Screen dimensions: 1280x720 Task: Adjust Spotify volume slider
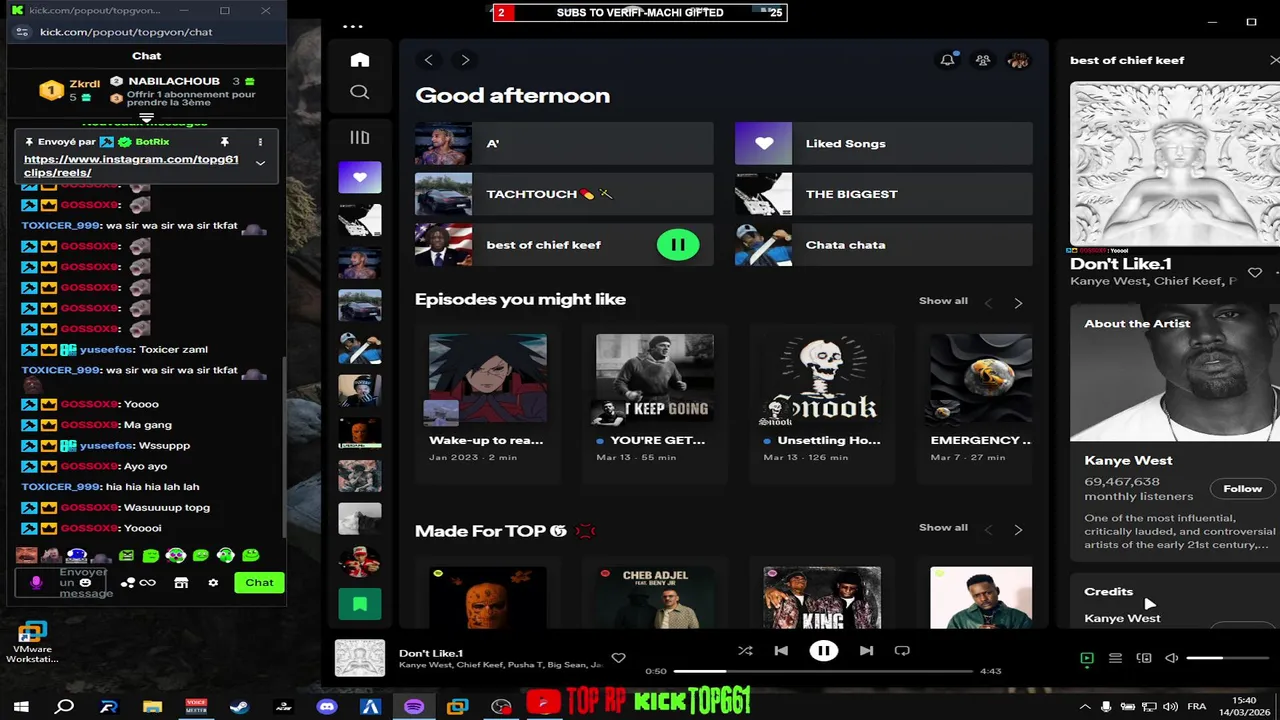(x=1226, y=658)
